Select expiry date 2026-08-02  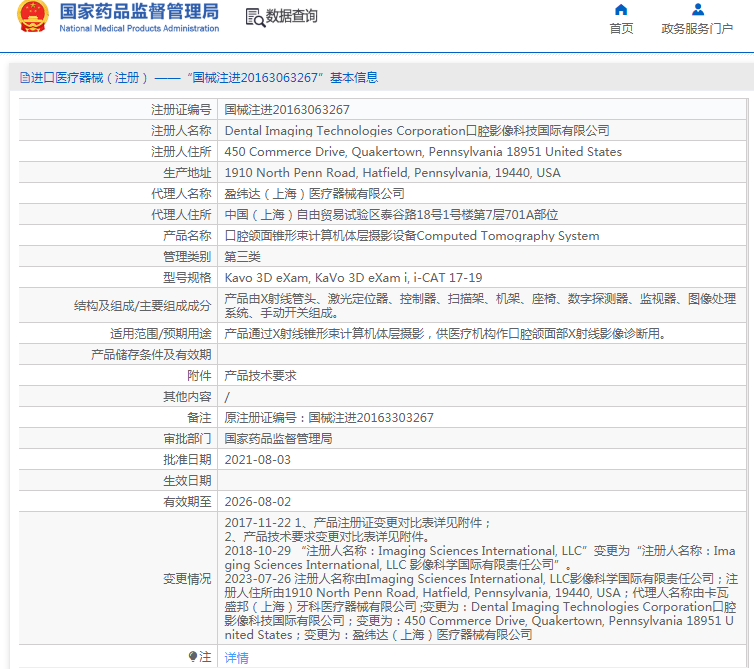(258, 502)
